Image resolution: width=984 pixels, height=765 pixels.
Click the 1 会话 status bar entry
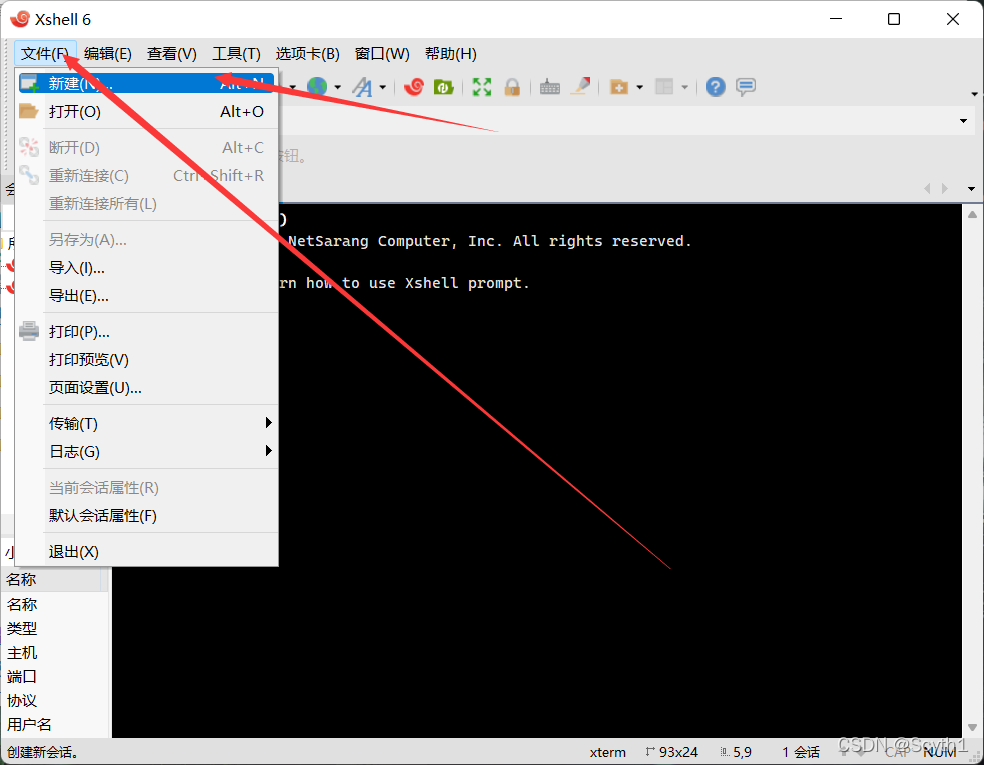[801, 752]
